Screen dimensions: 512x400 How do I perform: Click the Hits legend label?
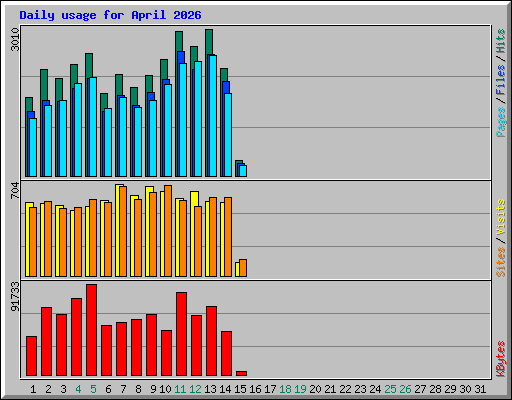pyautogui.click(x=501, y=41)
